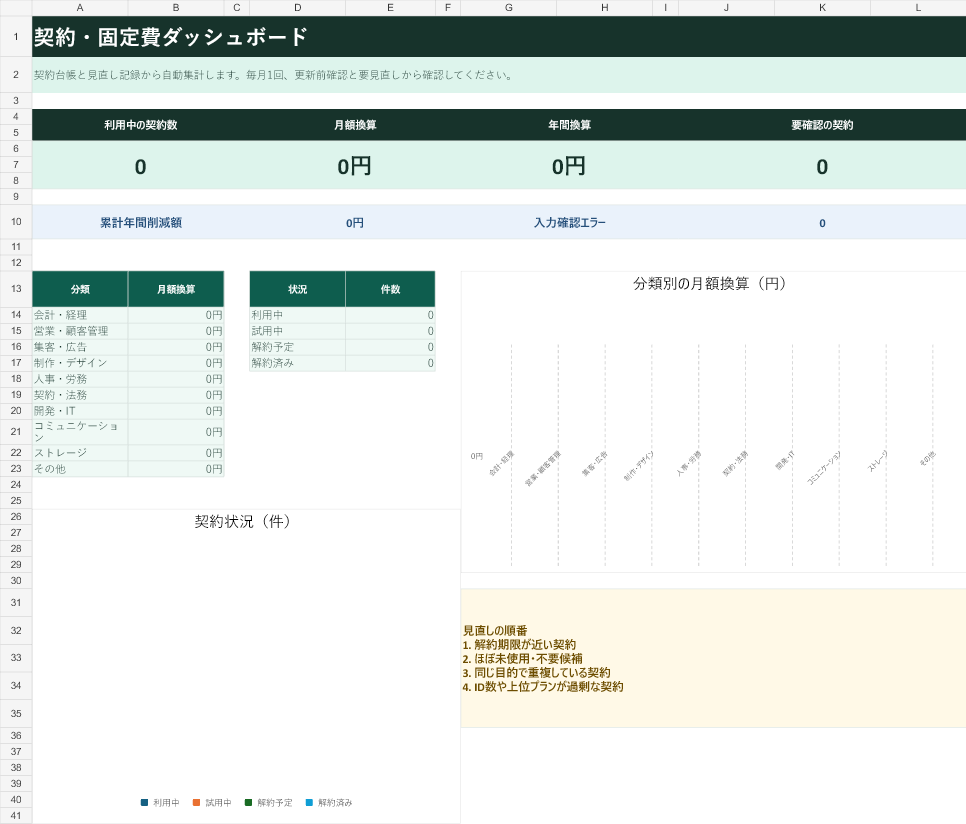
Task: Select the 開発・IT category cell
Action: [x=80, y=411]
